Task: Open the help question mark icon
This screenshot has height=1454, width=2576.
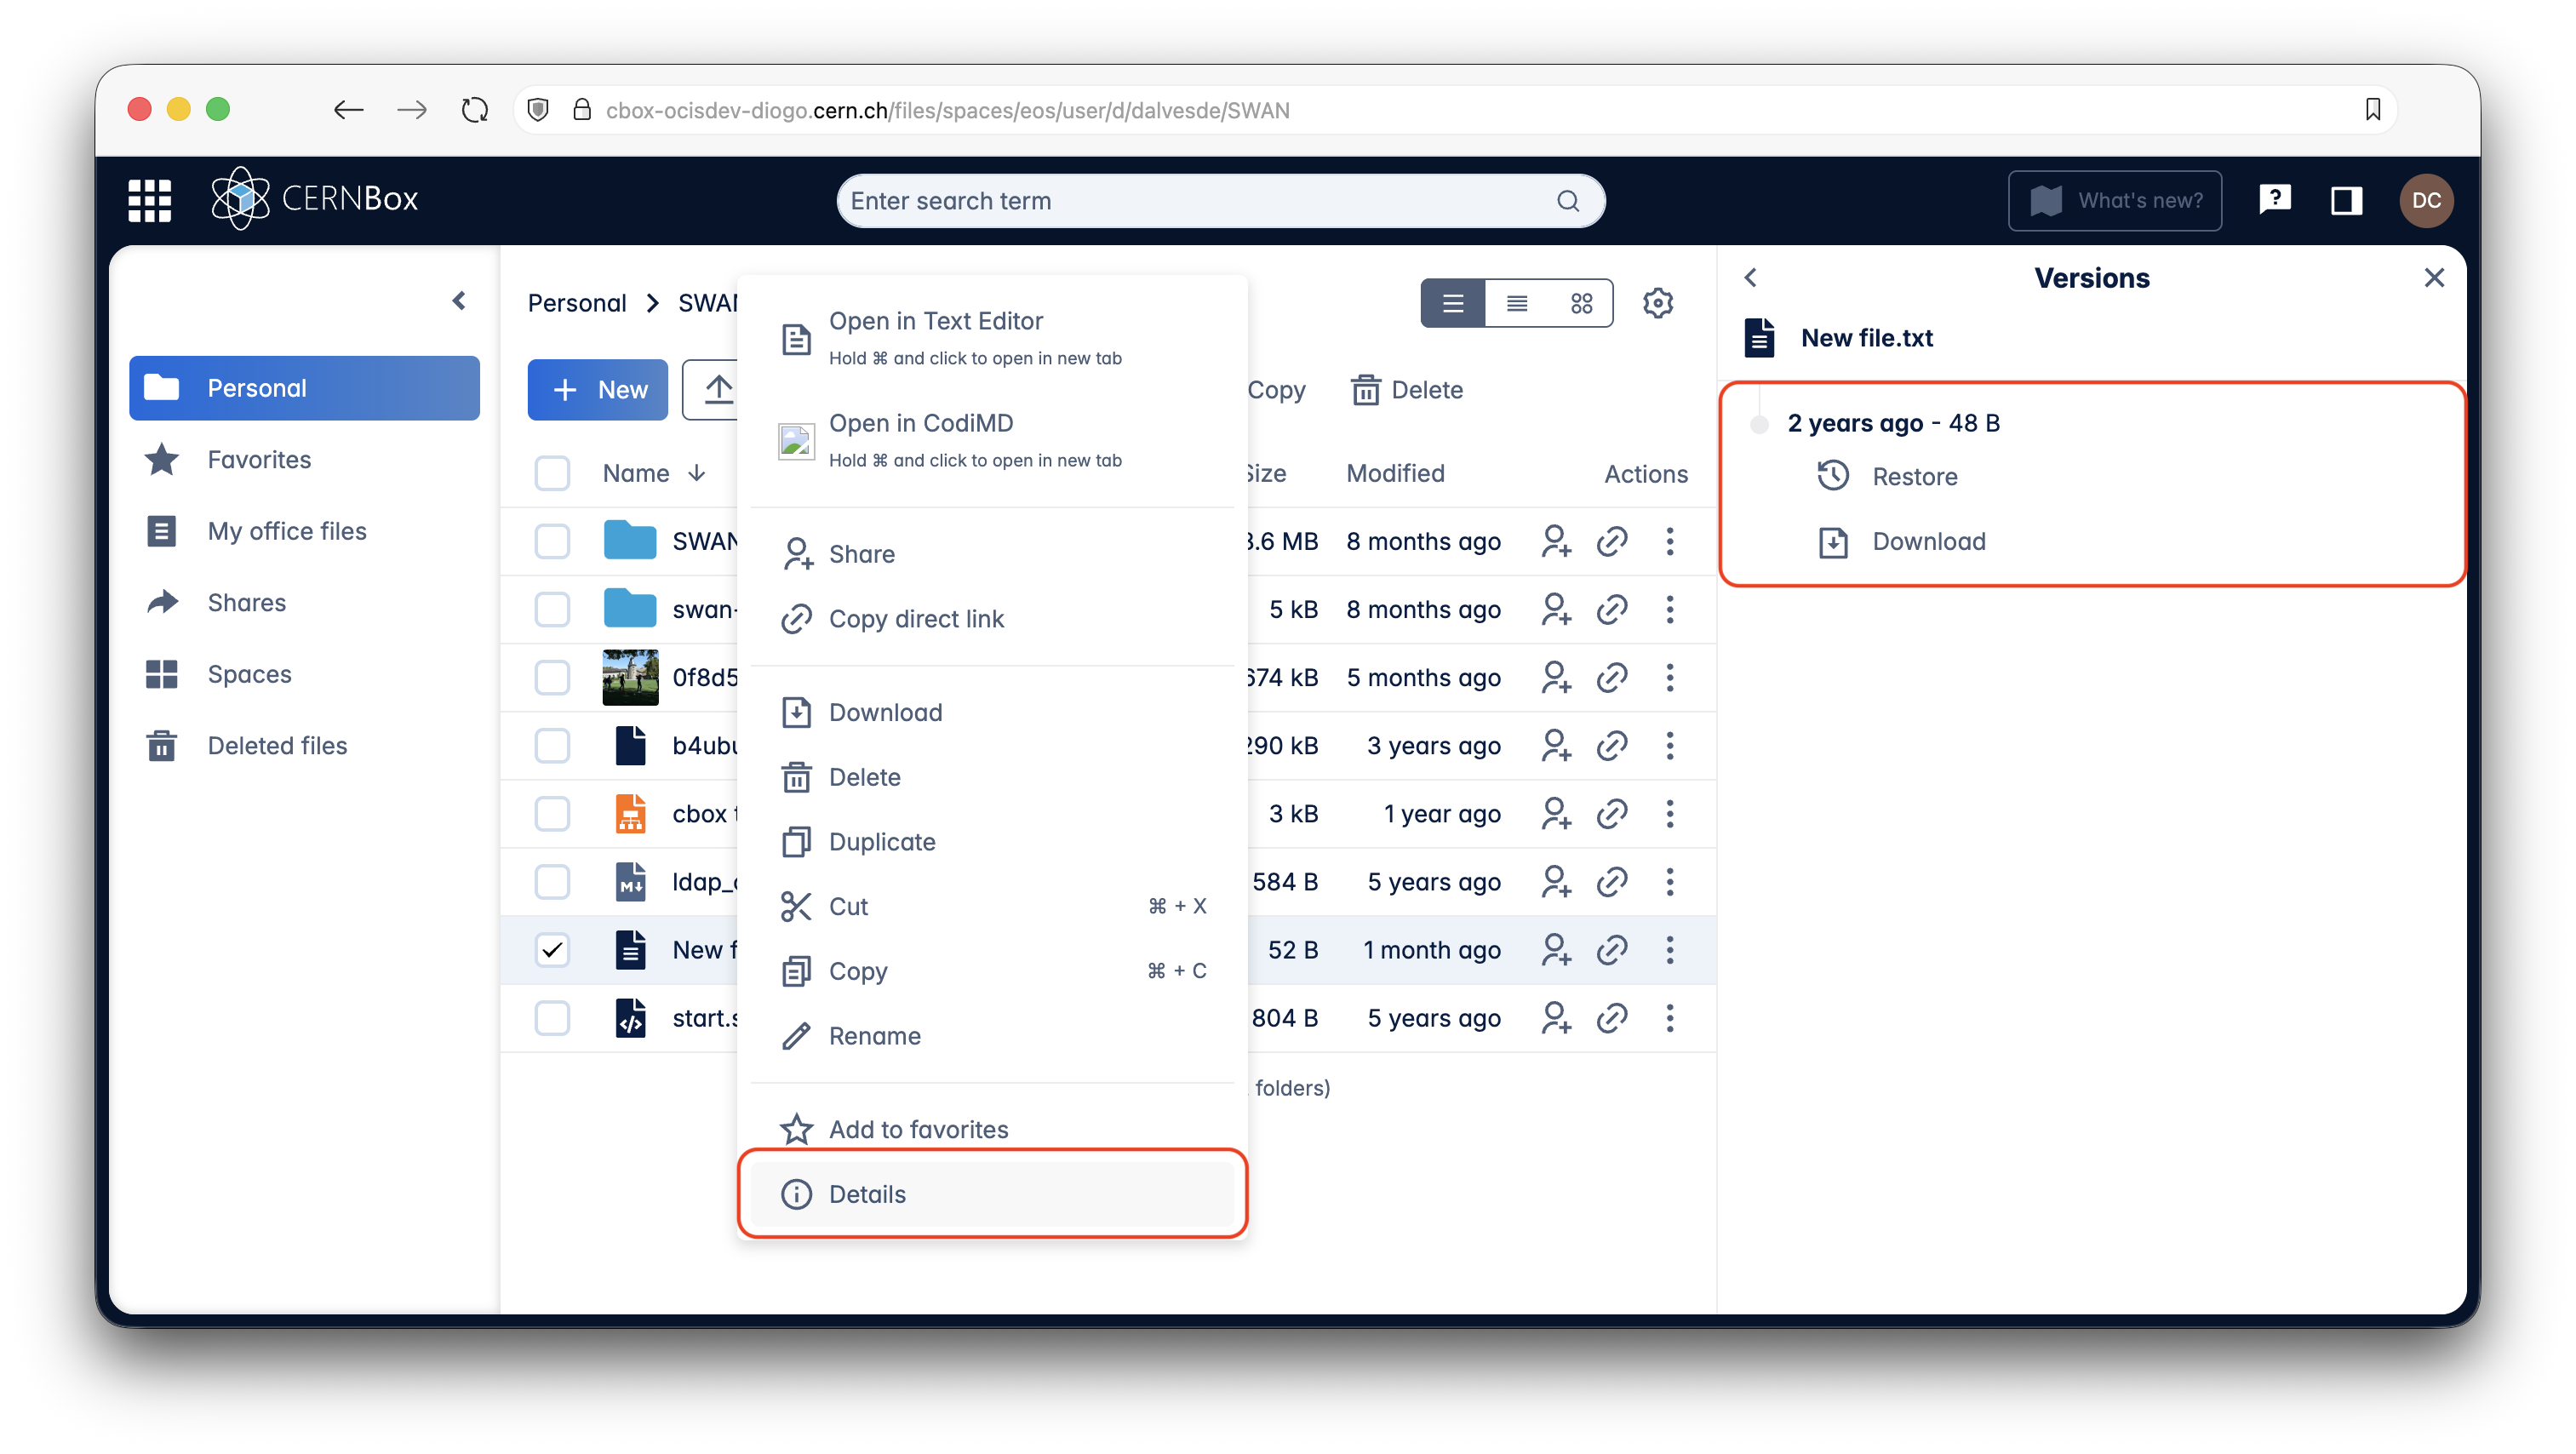Action: (x=2274, y=200)
